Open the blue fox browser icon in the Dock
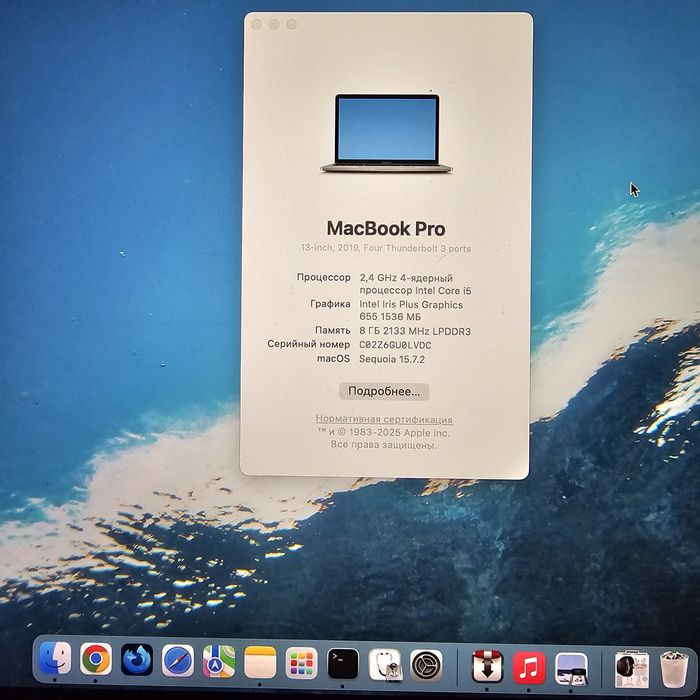The height and width of the screenshot is (700, 700). 137,659
